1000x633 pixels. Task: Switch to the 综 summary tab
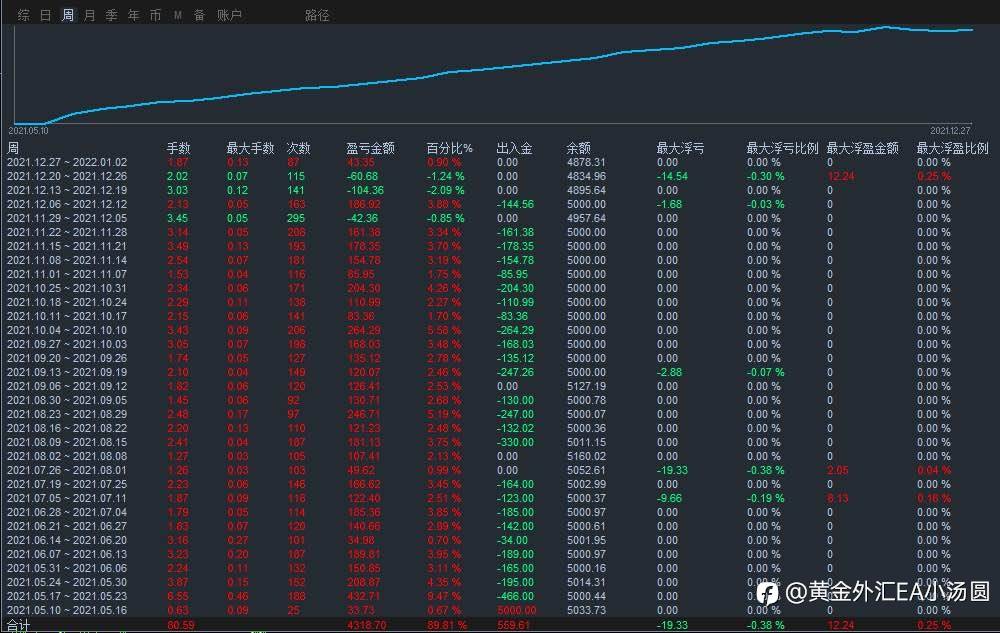pyautogui.click(x=24, y=15)
